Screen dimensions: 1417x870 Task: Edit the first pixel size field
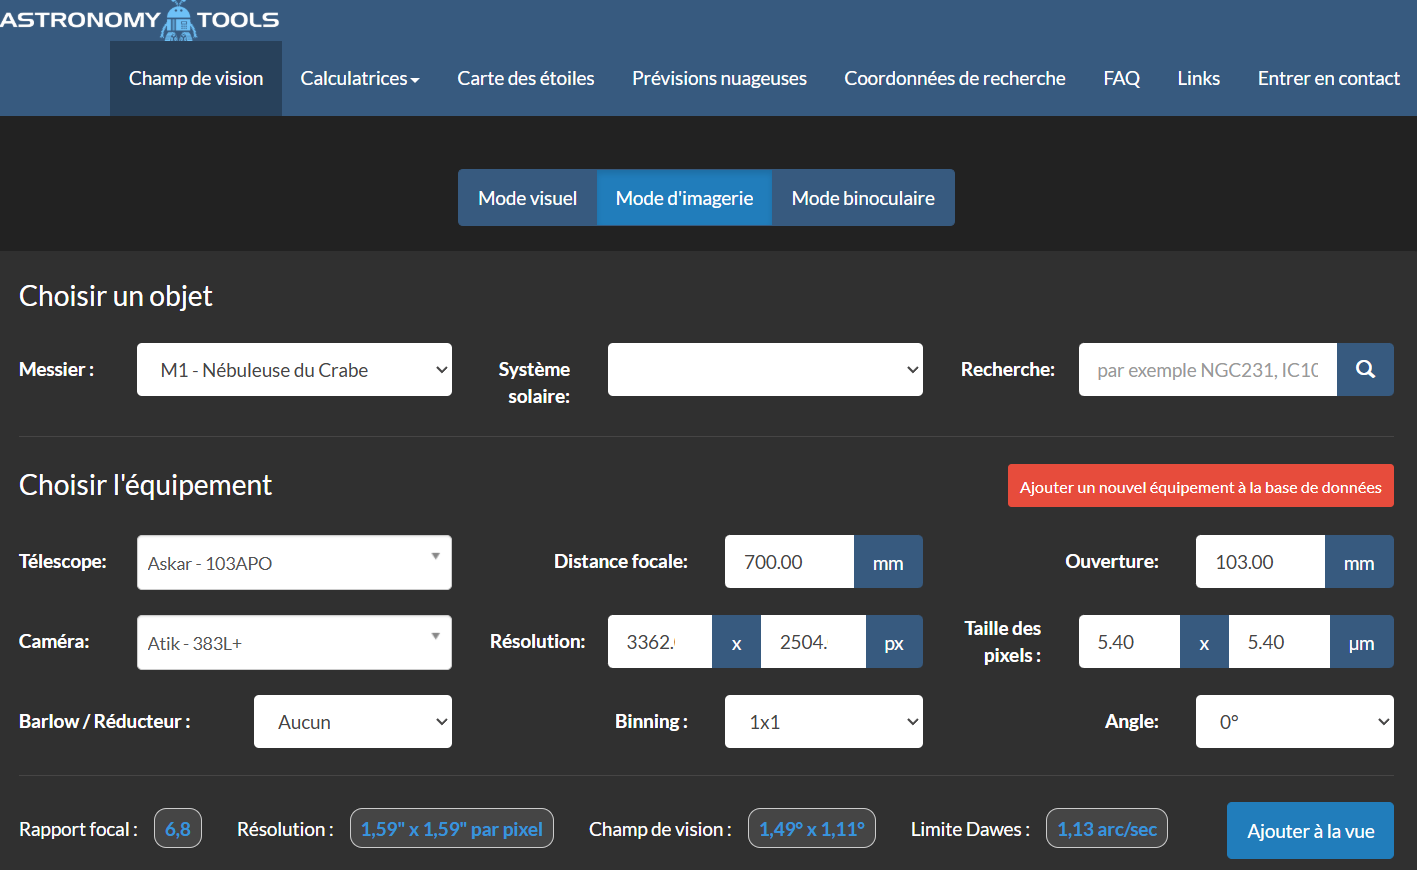tap(1130, 642)
